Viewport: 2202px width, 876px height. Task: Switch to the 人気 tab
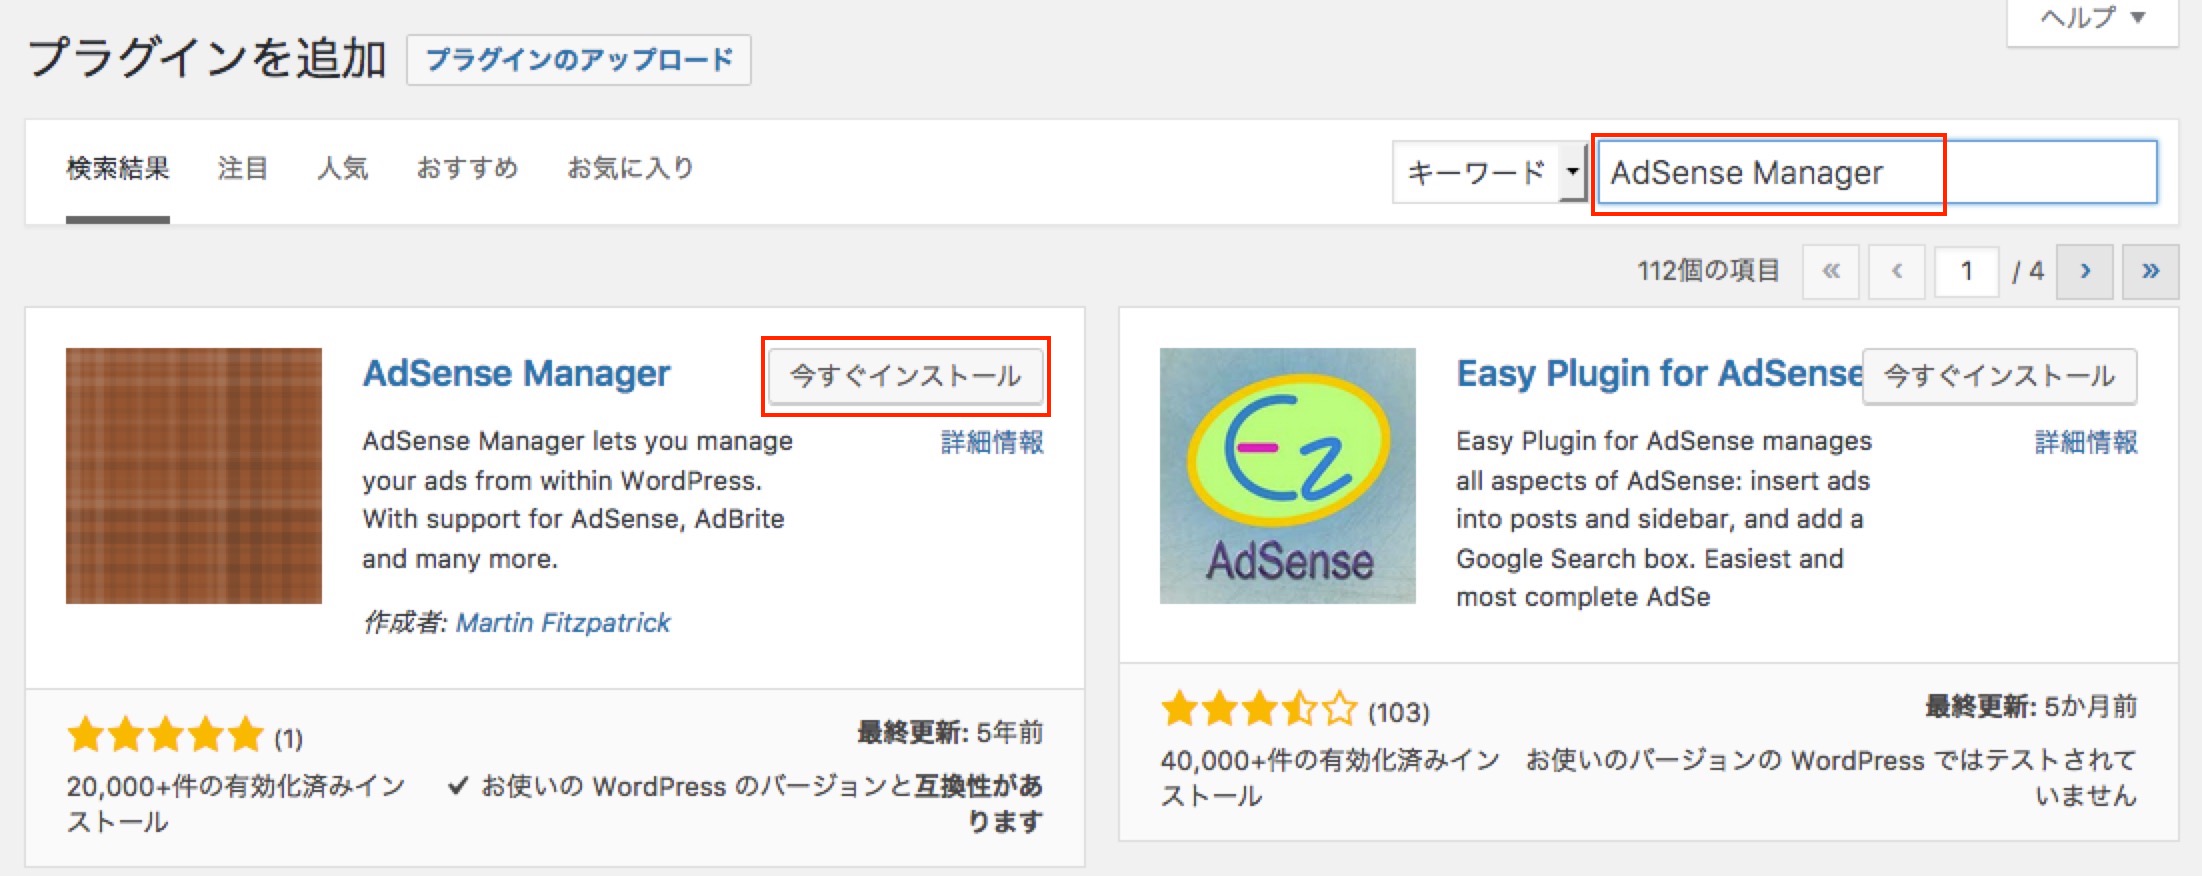(x=342, y=168)
